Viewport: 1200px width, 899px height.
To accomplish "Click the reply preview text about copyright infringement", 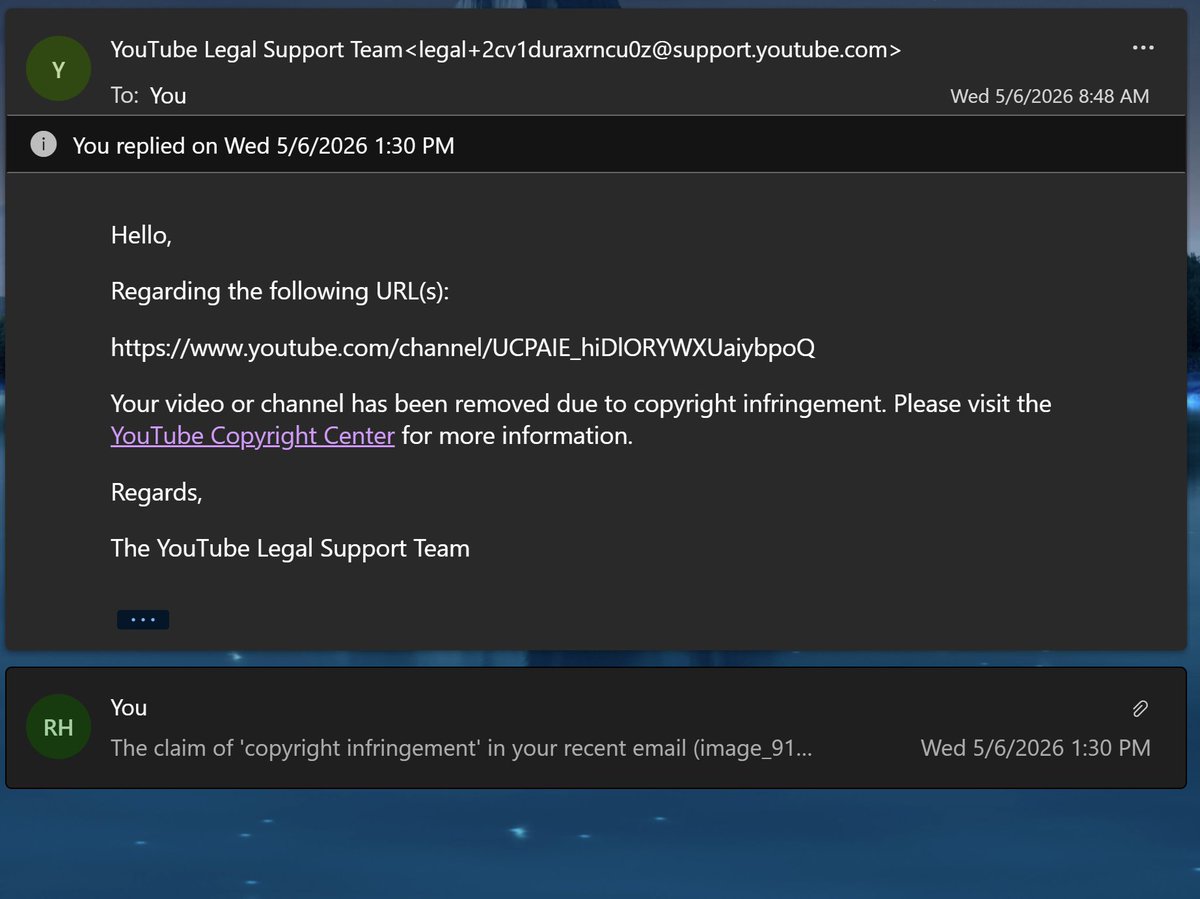I will (461, 748).
